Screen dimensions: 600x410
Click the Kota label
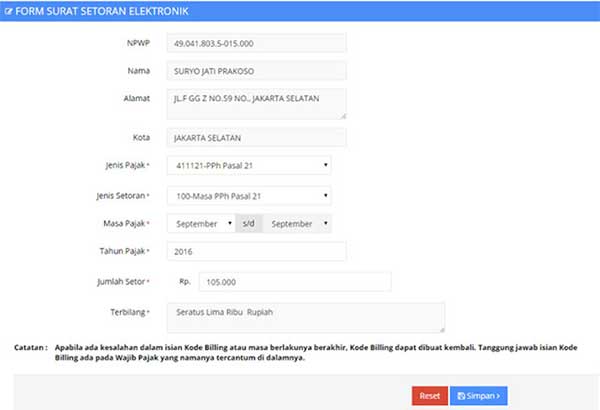coord(141,137)
